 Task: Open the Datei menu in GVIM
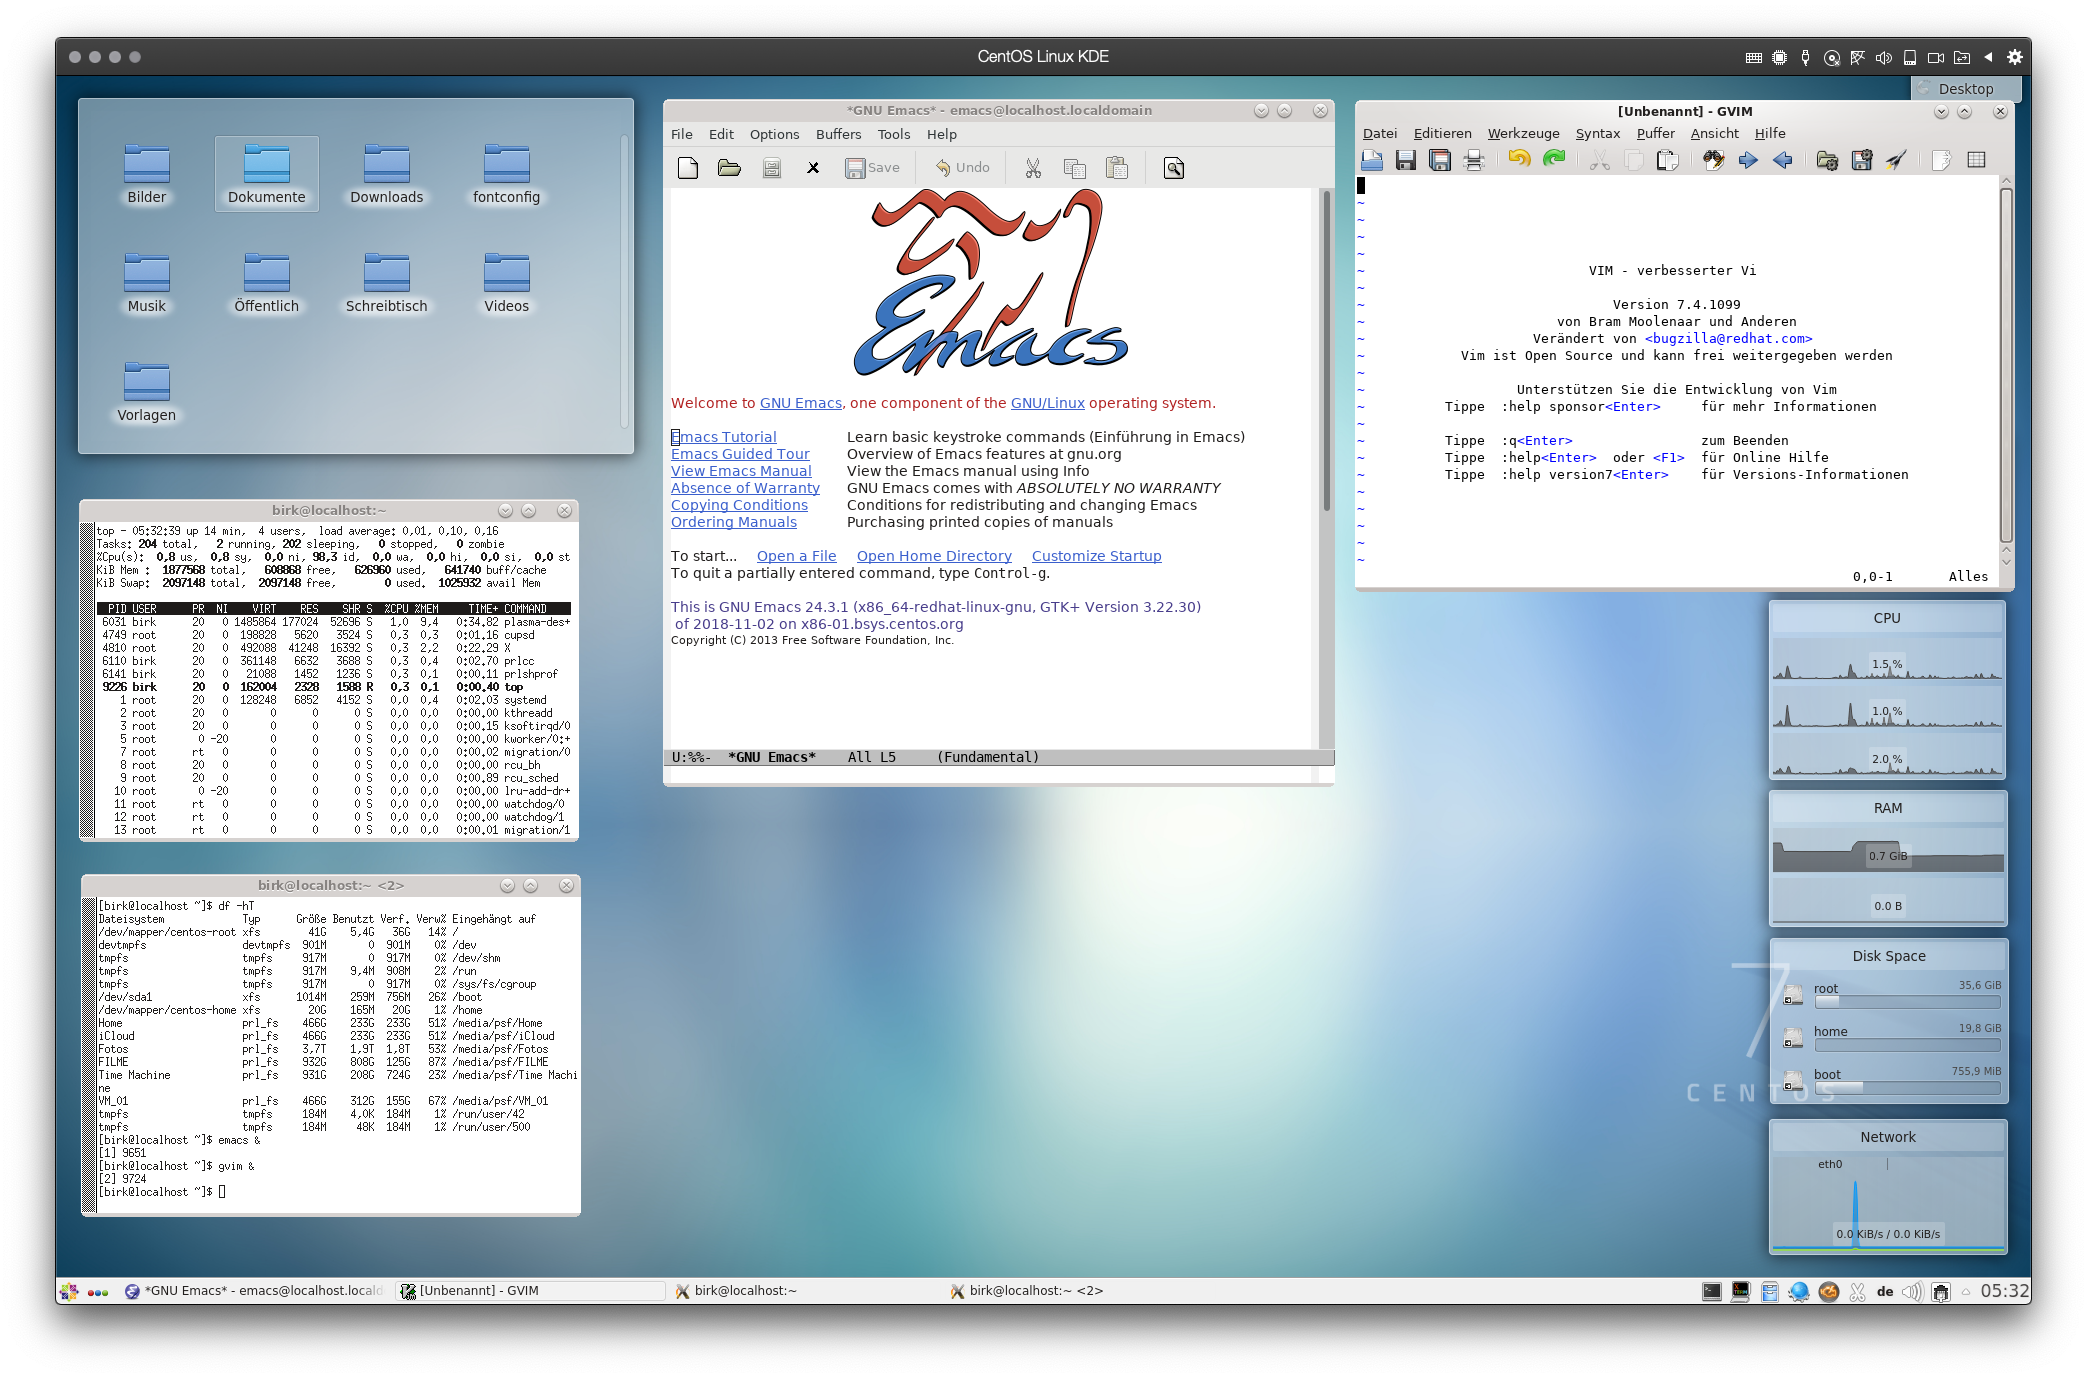[1380, 133]
